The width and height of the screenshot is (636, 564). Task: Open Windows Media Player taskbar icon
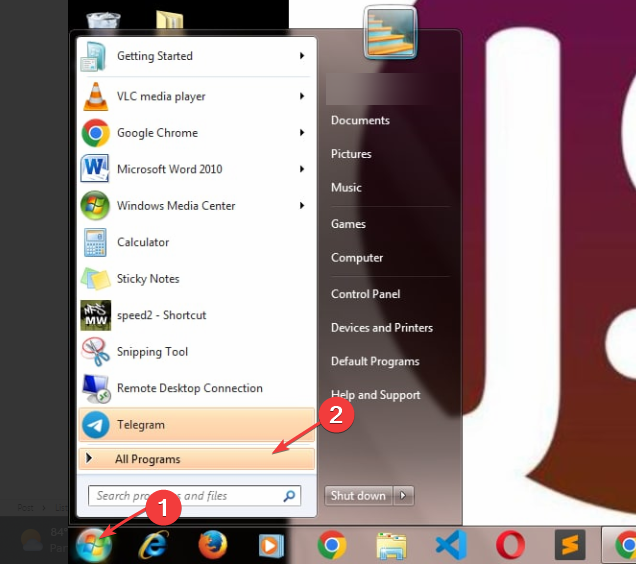[271, 546]
